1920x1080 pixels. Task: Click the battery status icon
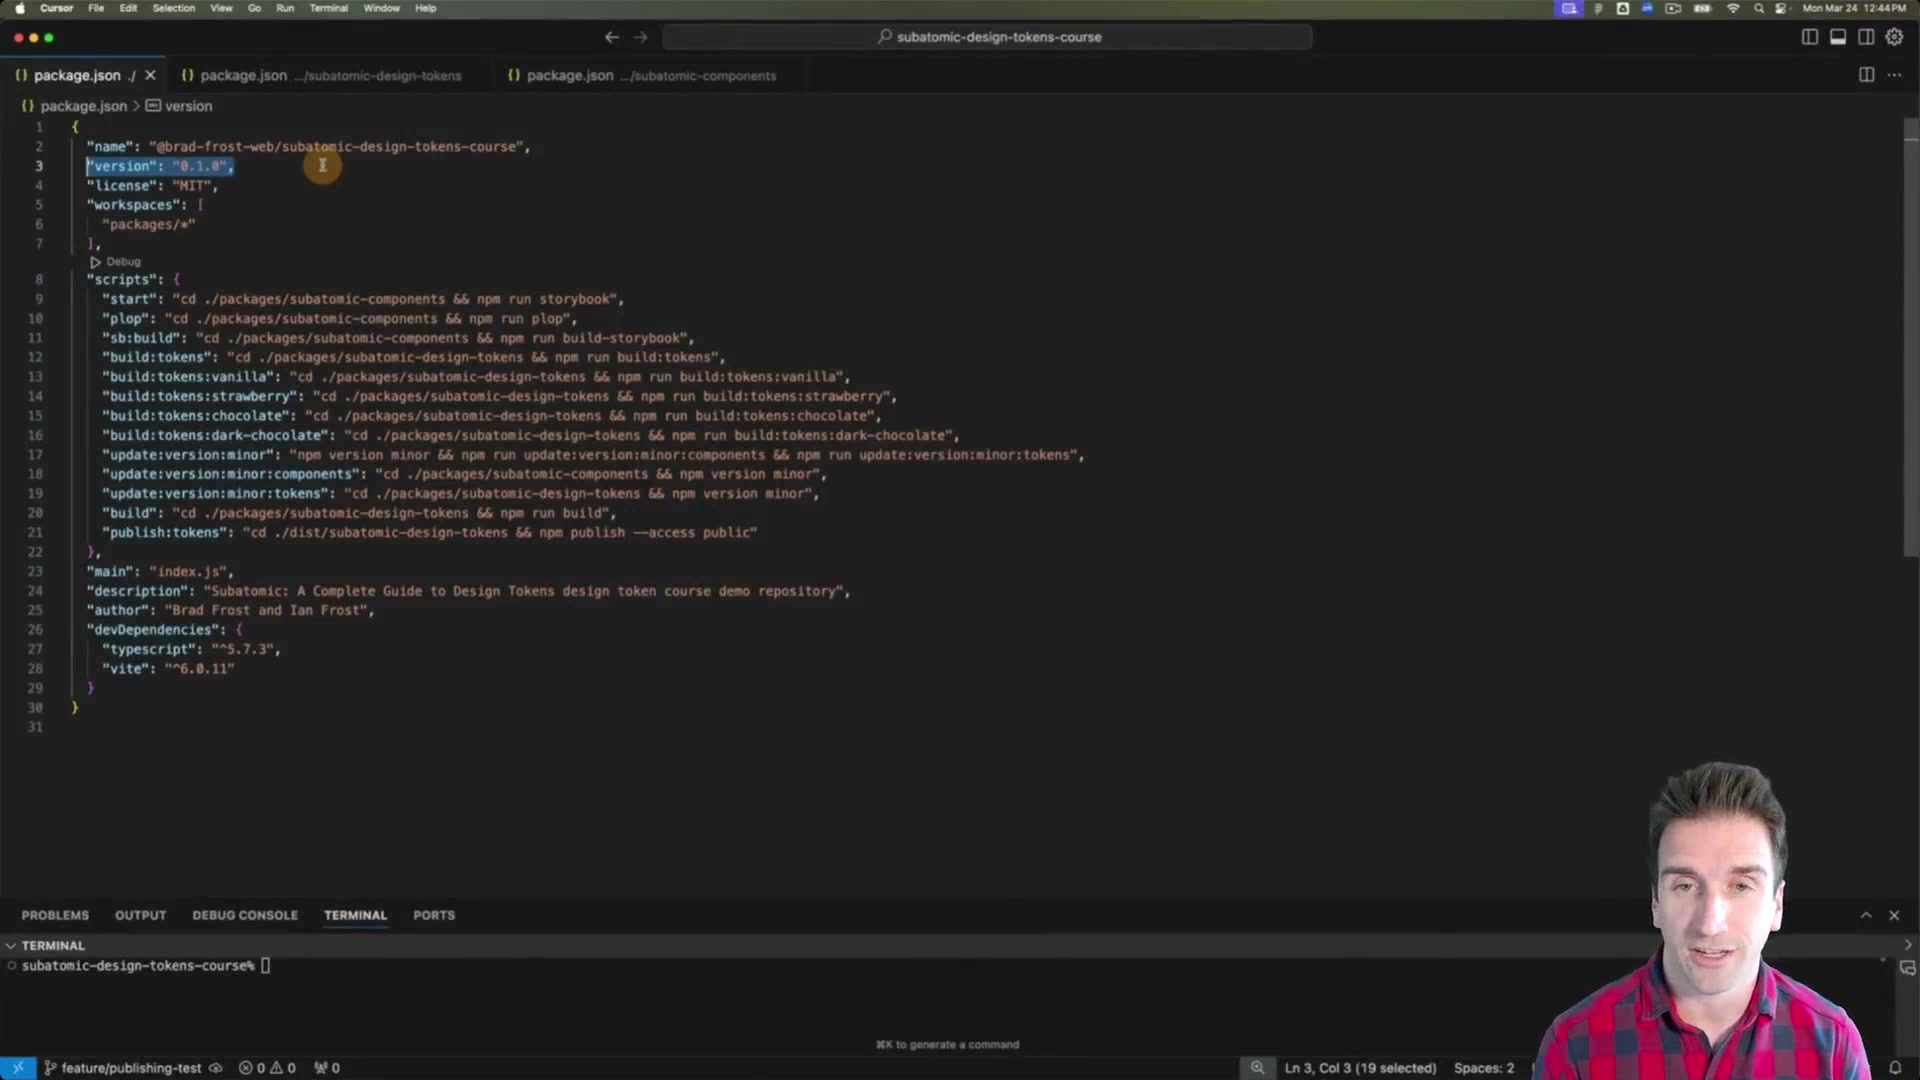click(x=1702, y=8)
